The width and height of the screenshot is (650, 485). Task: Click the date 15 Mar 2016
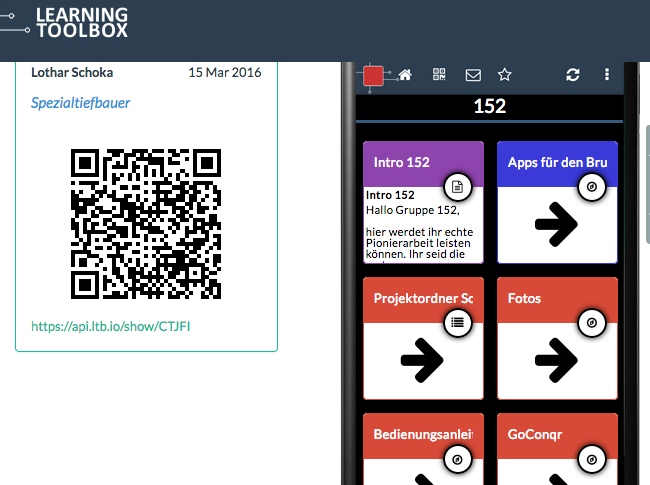click(225, 73)
